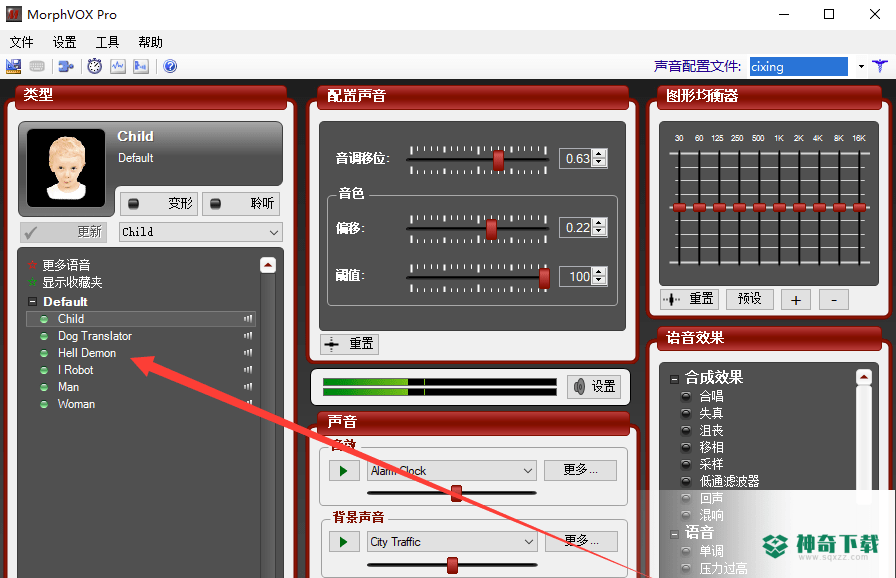Open the 帮助 menu
Screen dimensions: 896x578
point(150,42)
